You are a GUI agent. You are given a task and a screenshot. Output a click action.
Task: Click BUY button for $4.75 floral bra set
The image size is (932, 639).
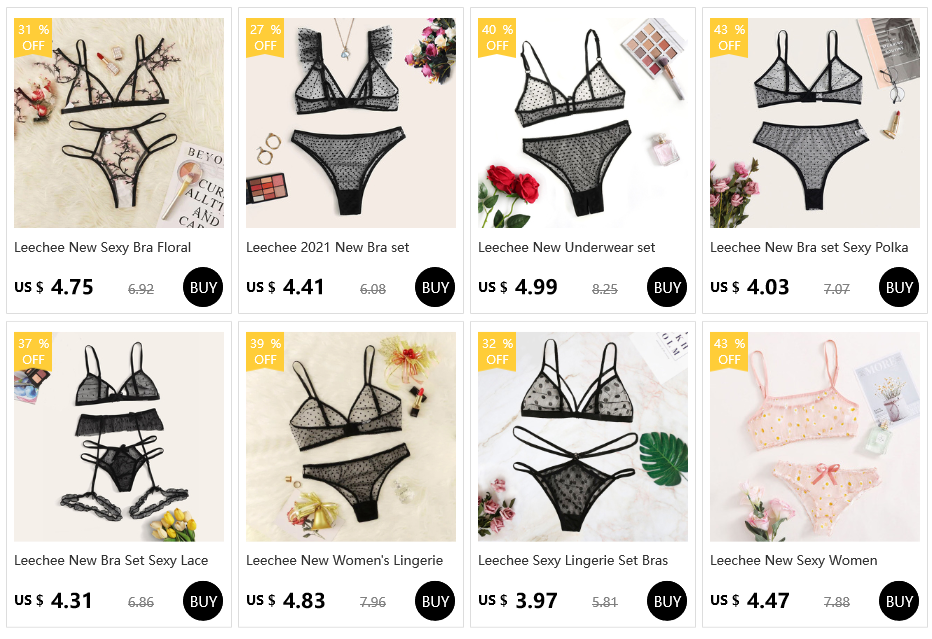point(203,287)
